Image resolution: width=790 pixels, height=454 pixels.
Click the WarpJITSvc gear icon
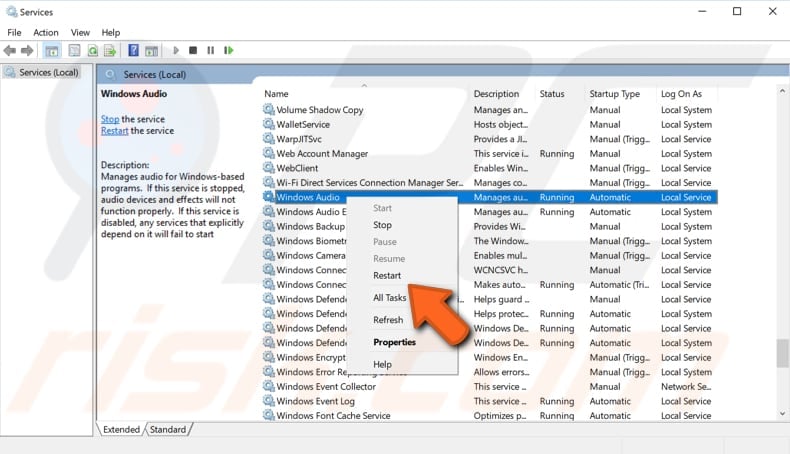269,139
